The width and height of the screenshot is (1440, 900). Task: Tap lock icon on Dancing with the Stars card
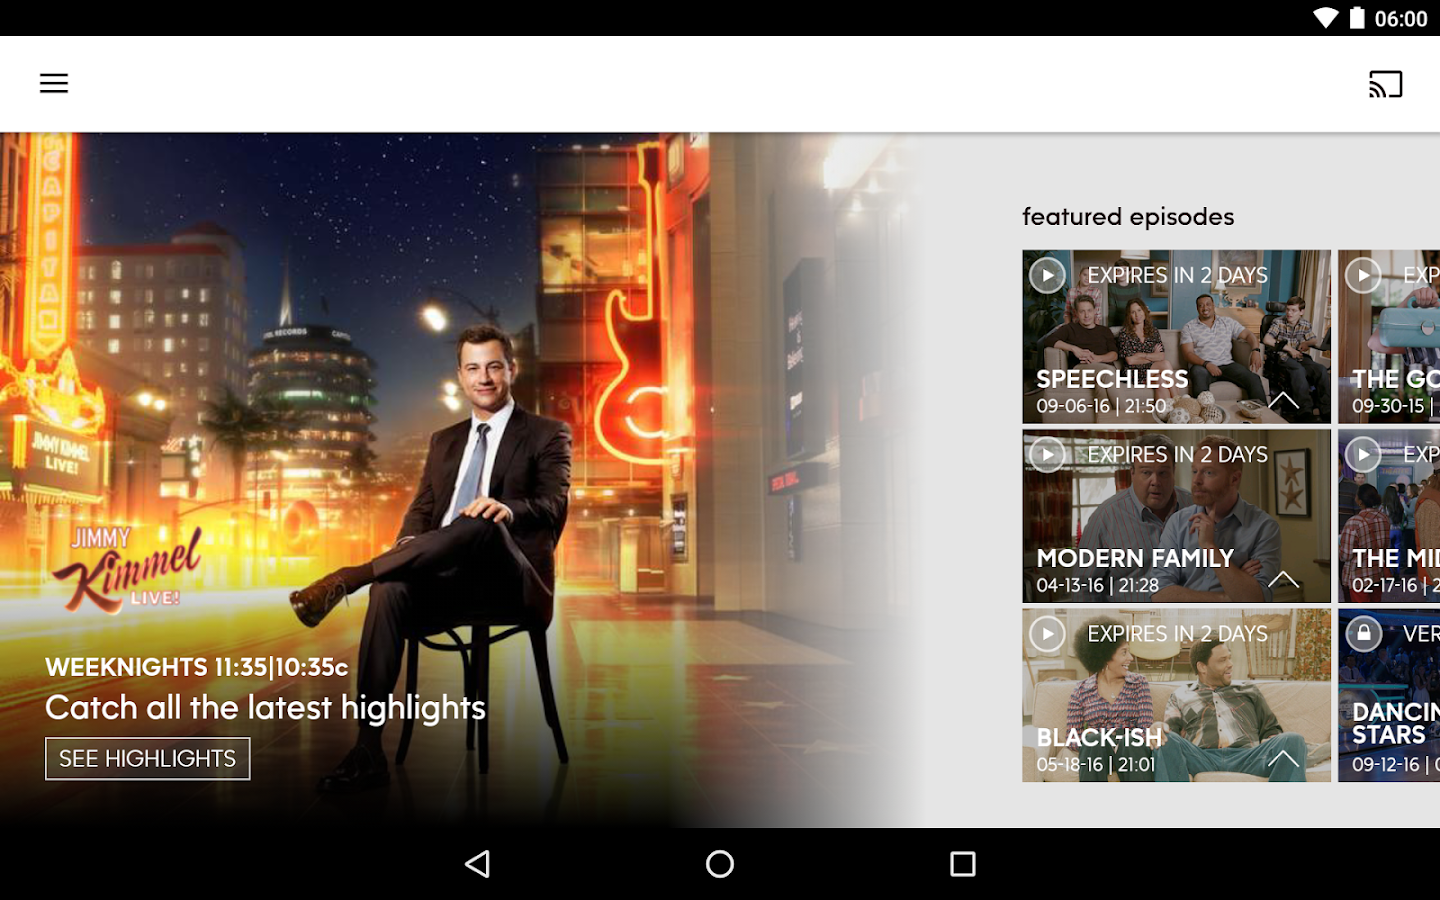click(x=1363, y=634)
